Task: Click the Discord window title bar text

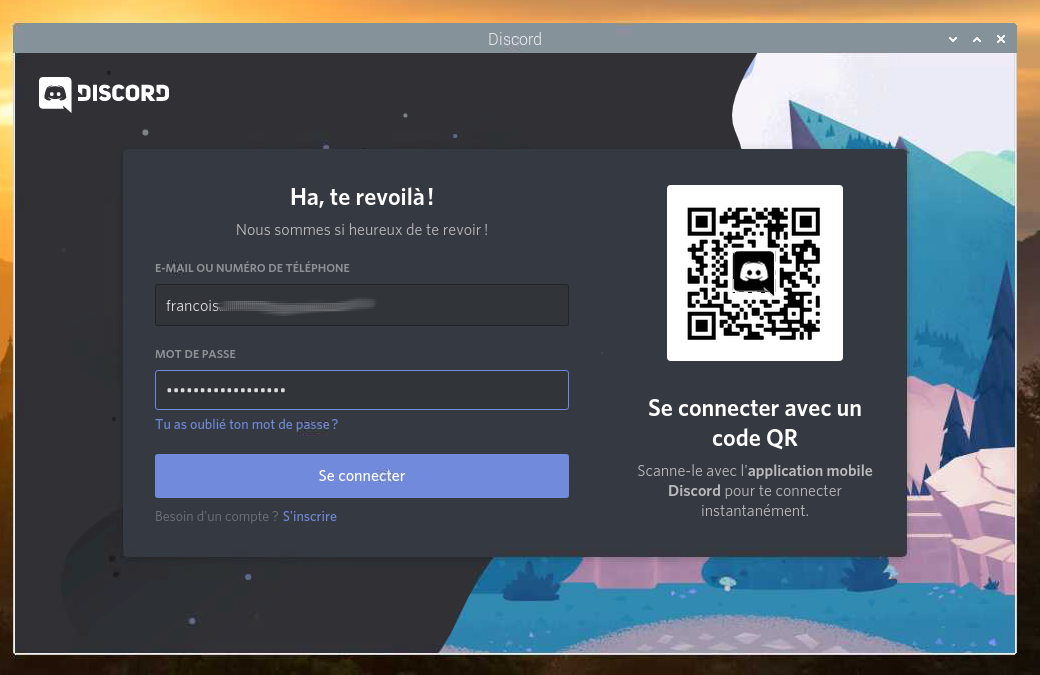Action: 515,39
